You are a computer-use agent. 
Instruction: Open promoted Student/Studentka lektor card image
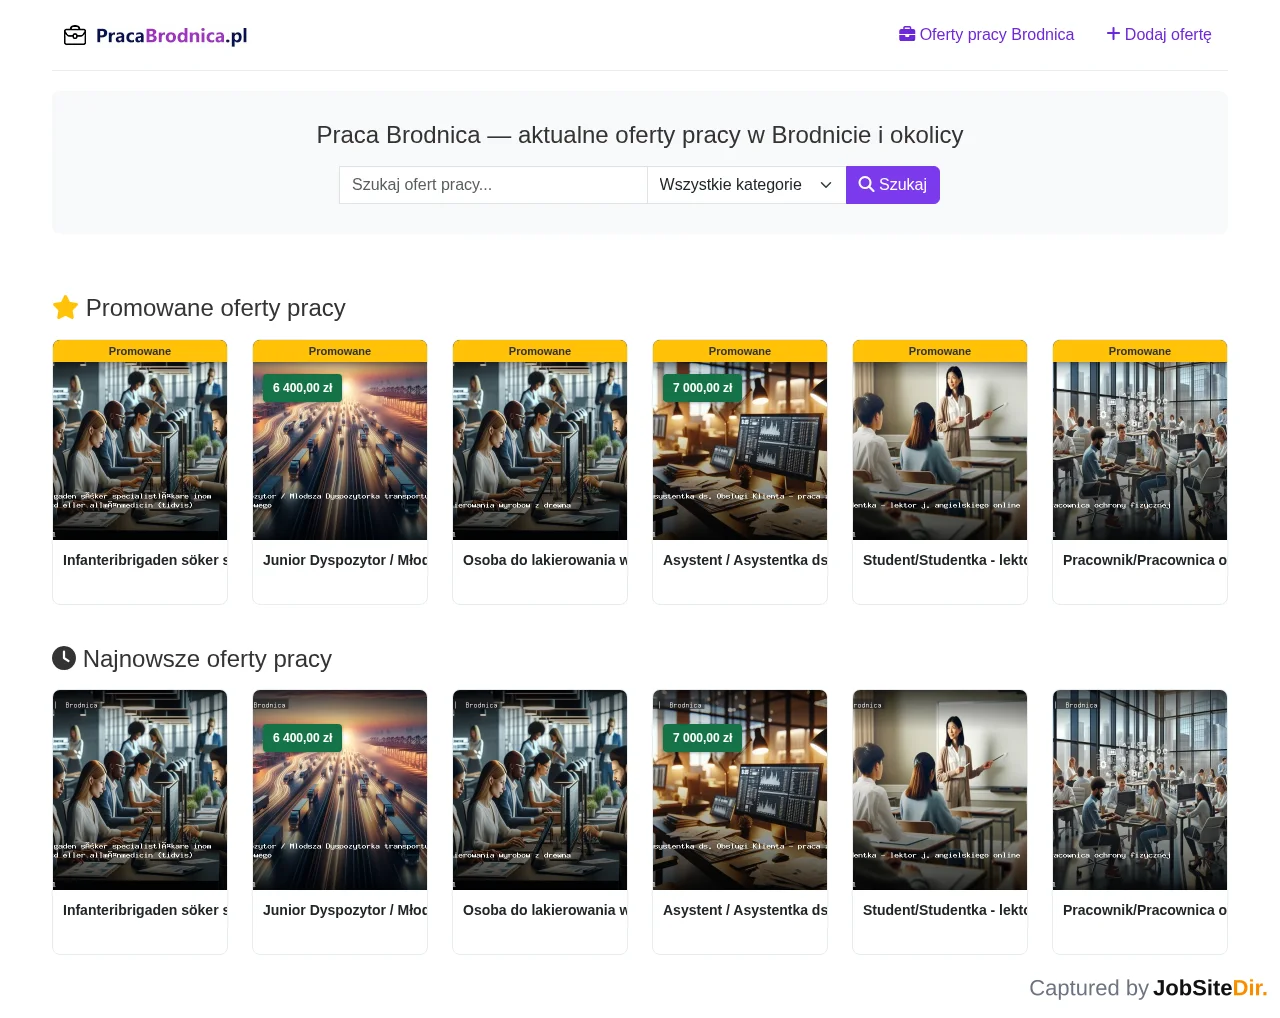[x=940, y=451]
